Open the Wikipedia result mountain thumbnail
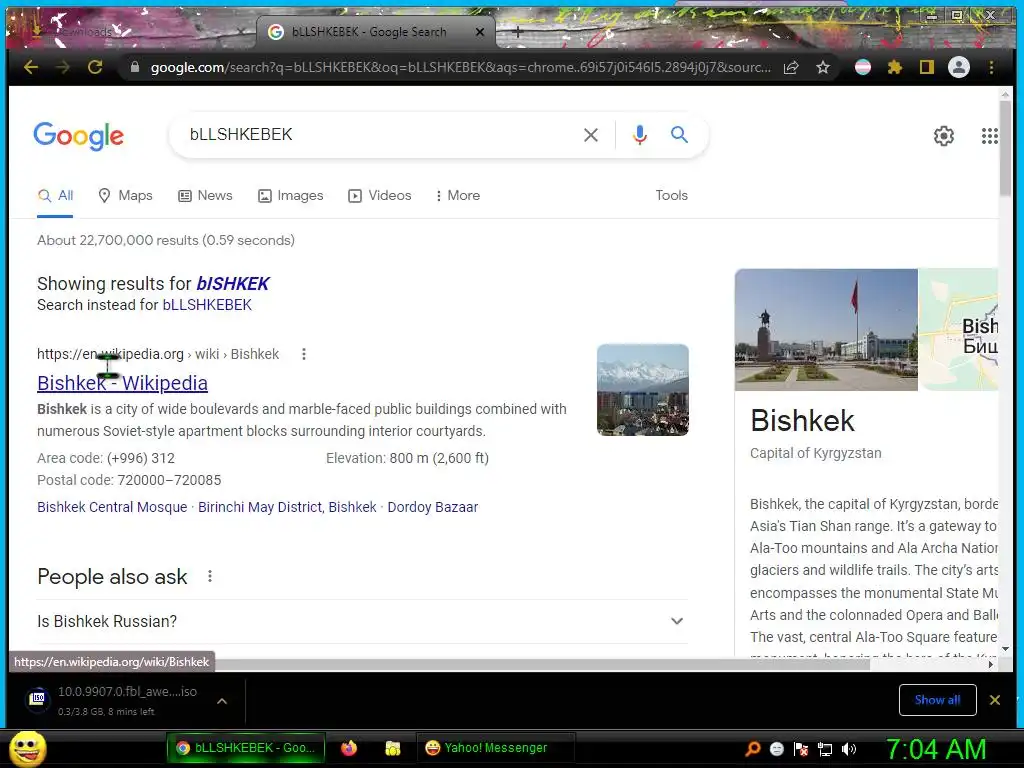This screenshot has height=768, width=1024. (643, 390)
